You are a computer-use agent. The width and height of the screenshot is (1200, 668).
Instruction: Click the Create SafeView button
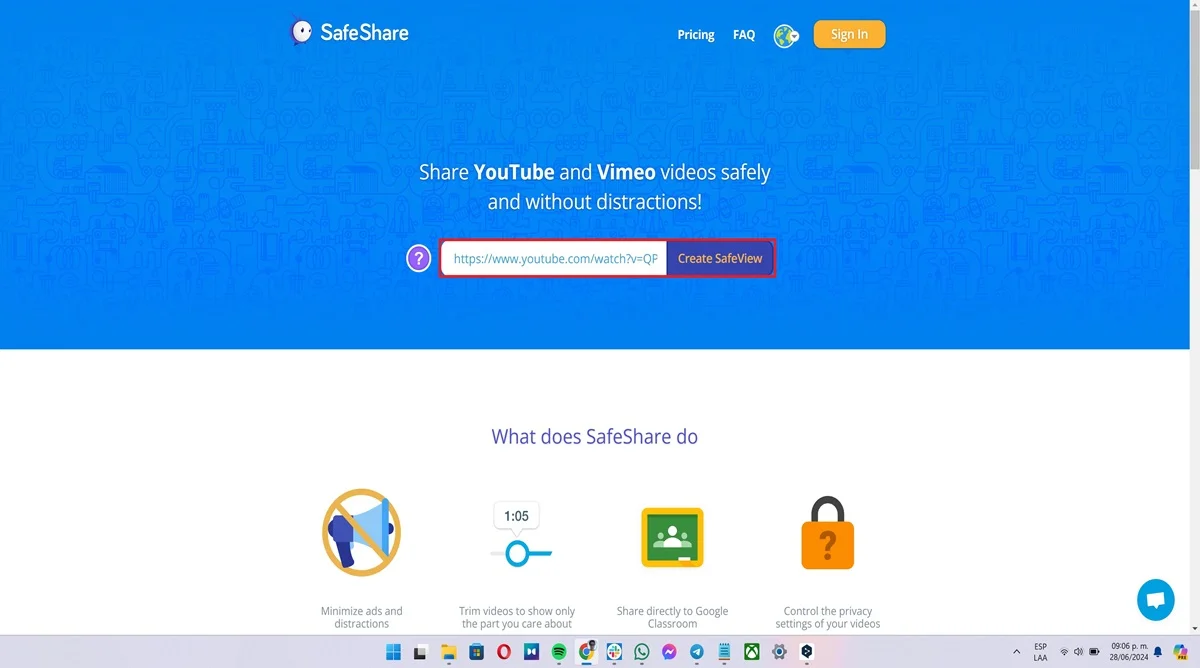pyautogui.click(x=720, y=258)
